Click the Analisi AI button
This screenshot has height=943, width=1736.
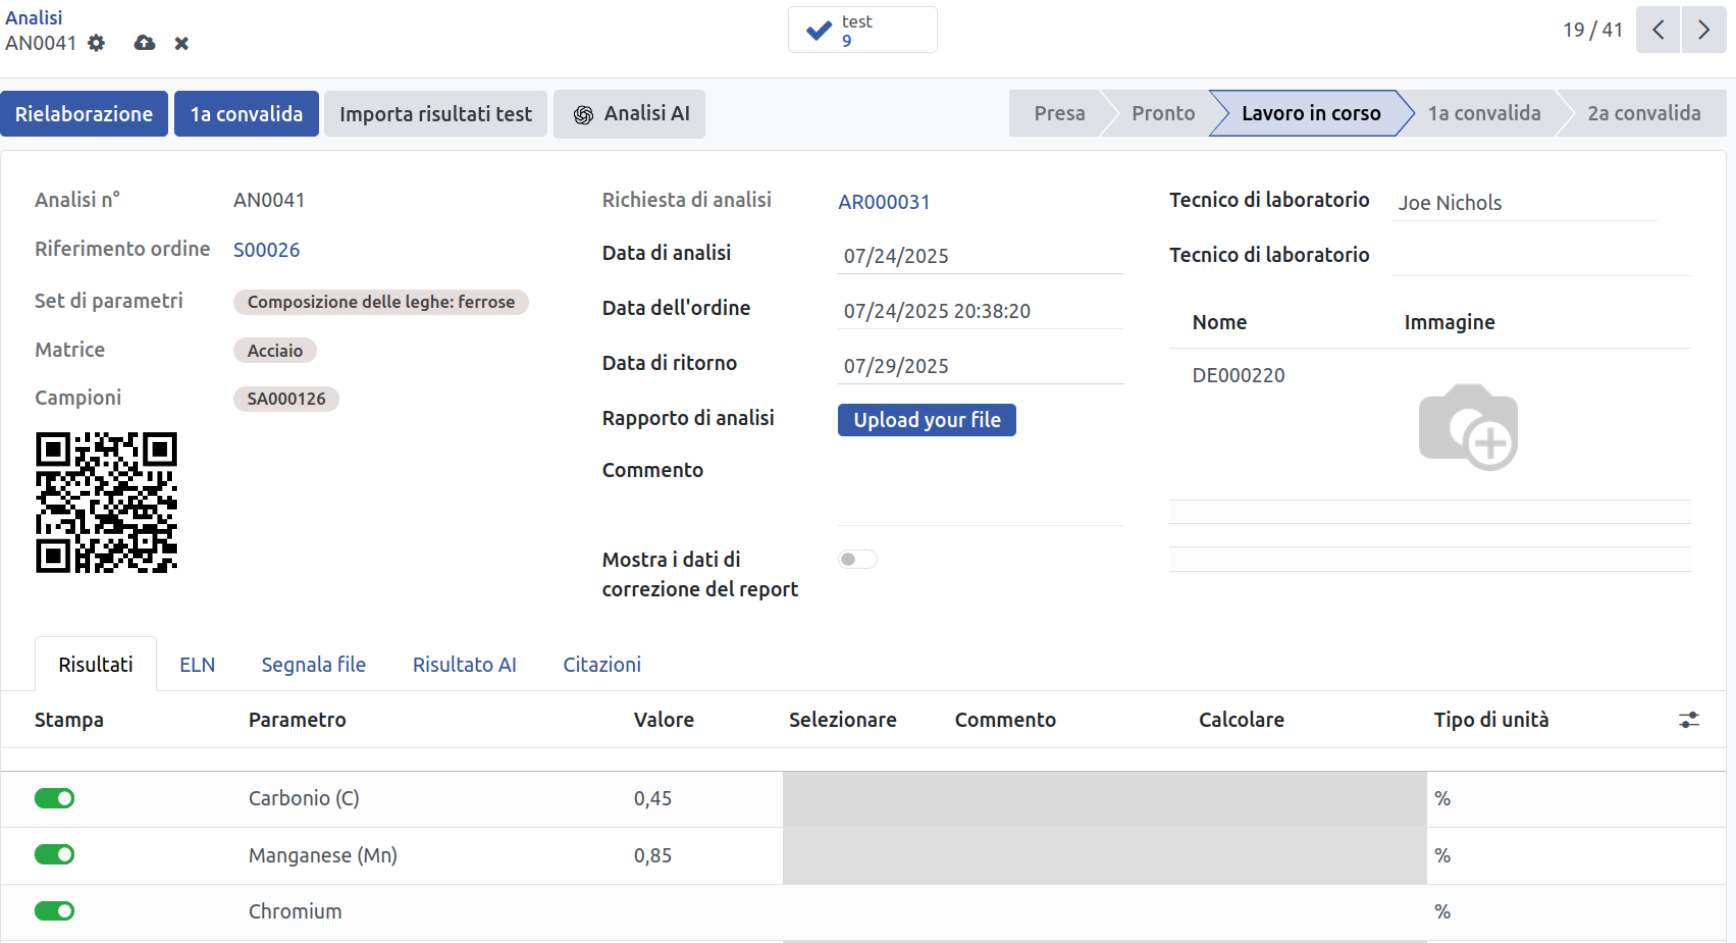(x=630, y=114)
